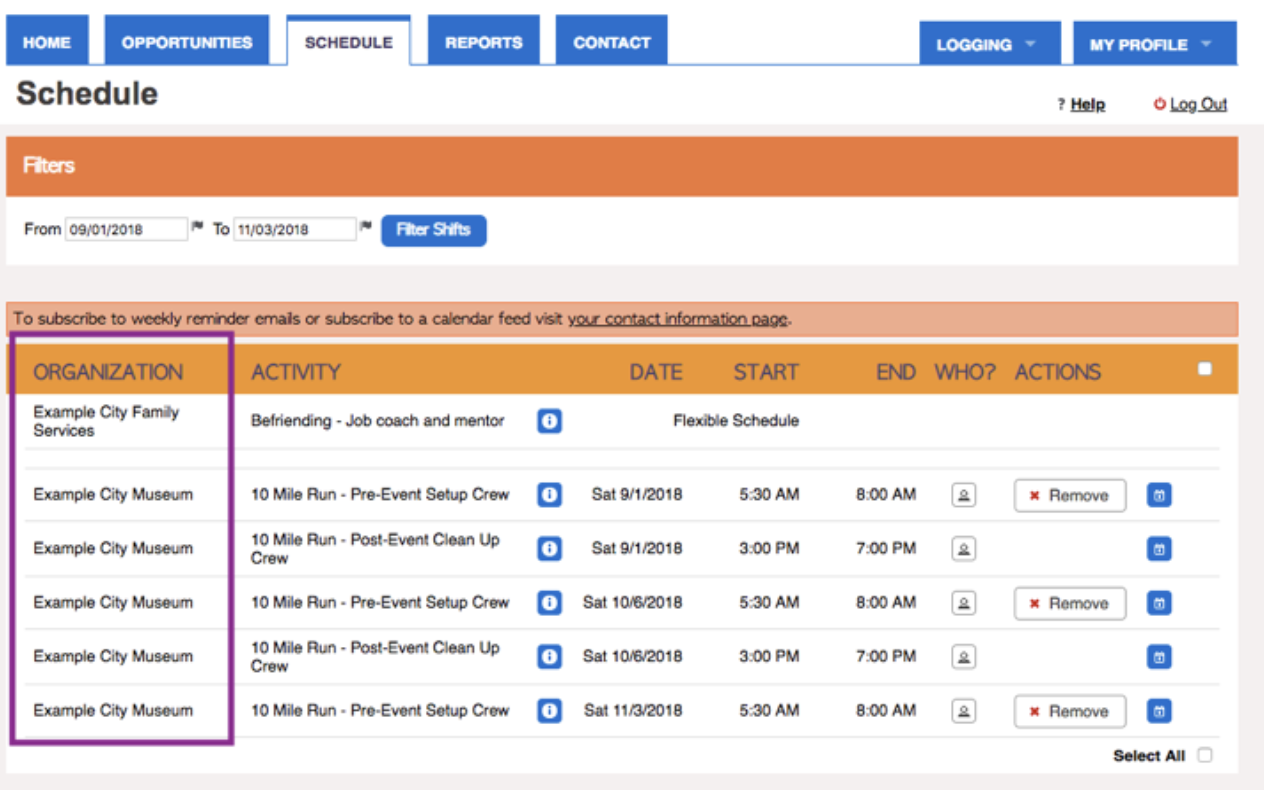Open info icon for Sat 9/1/2018 Pre-Event Setup
The image size is (1264, 790).
coord(549,495)
